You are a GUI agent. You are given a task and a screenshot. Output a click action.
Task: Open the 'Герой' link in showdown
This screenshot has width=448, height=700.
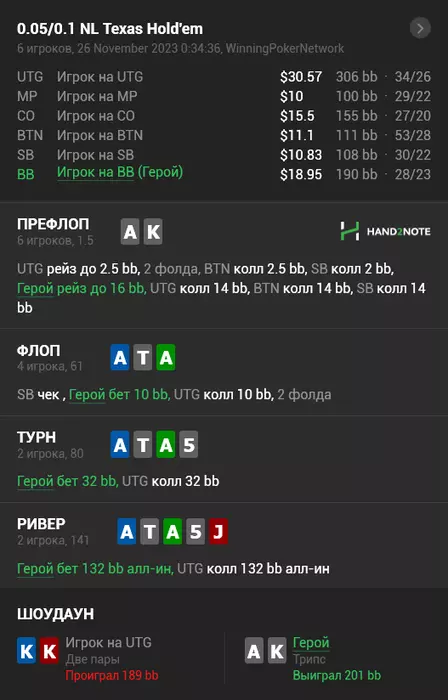(311, 643)
